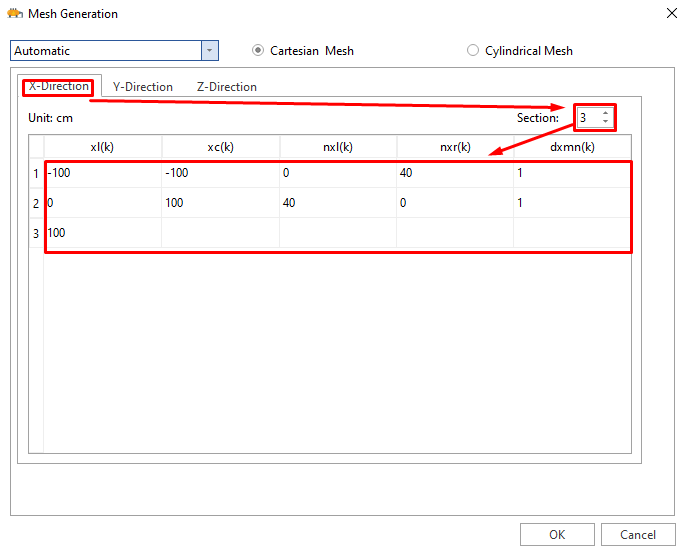Select the Cartesian Mesh radio button
The height and width of the screenshot is (557, 687).
point(259,50)
